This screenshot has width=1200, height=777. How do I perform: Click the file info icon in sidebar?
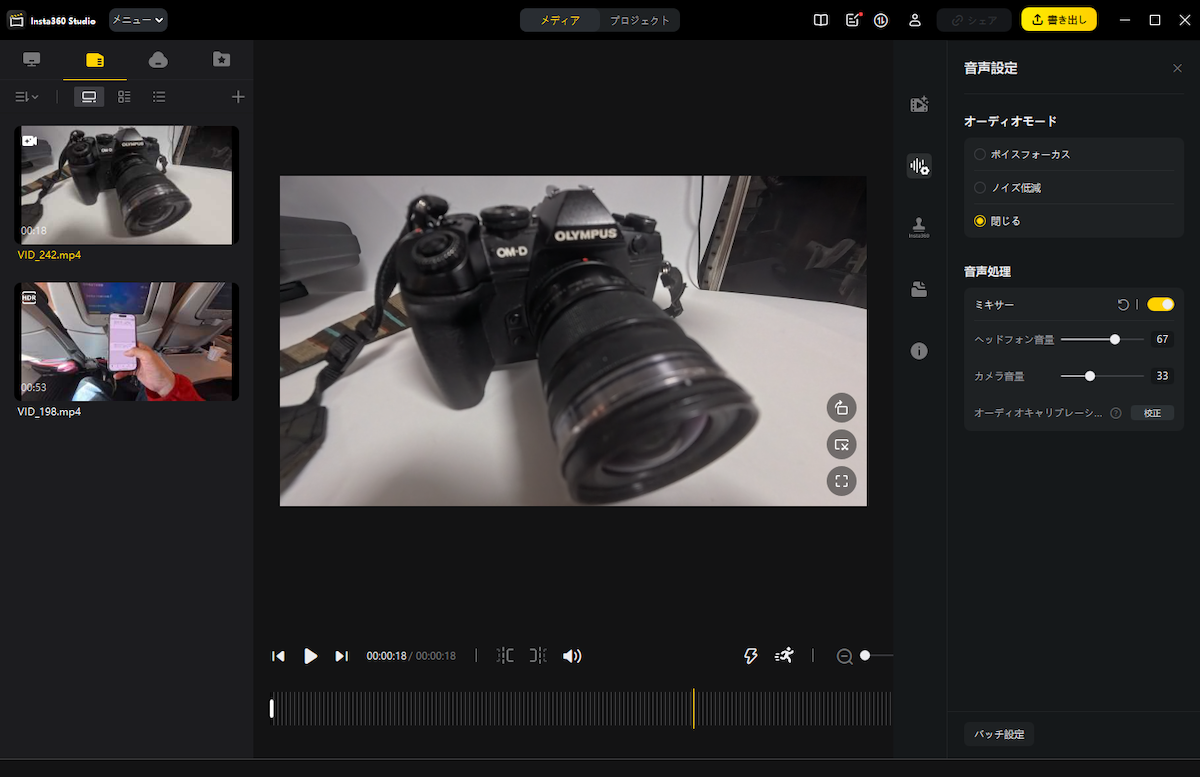(x=919, y=351)
